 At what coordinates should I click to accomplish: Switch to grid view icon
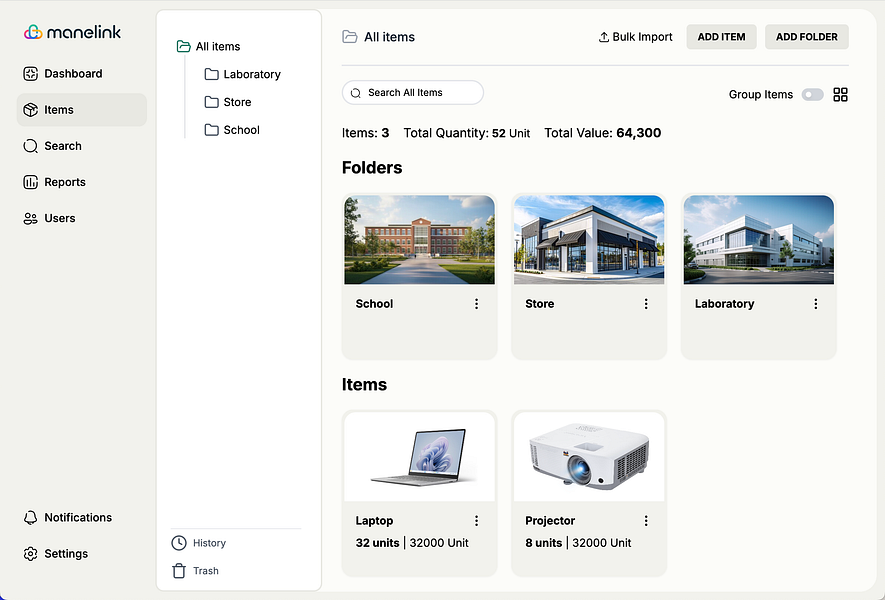(x=840, y=95)
